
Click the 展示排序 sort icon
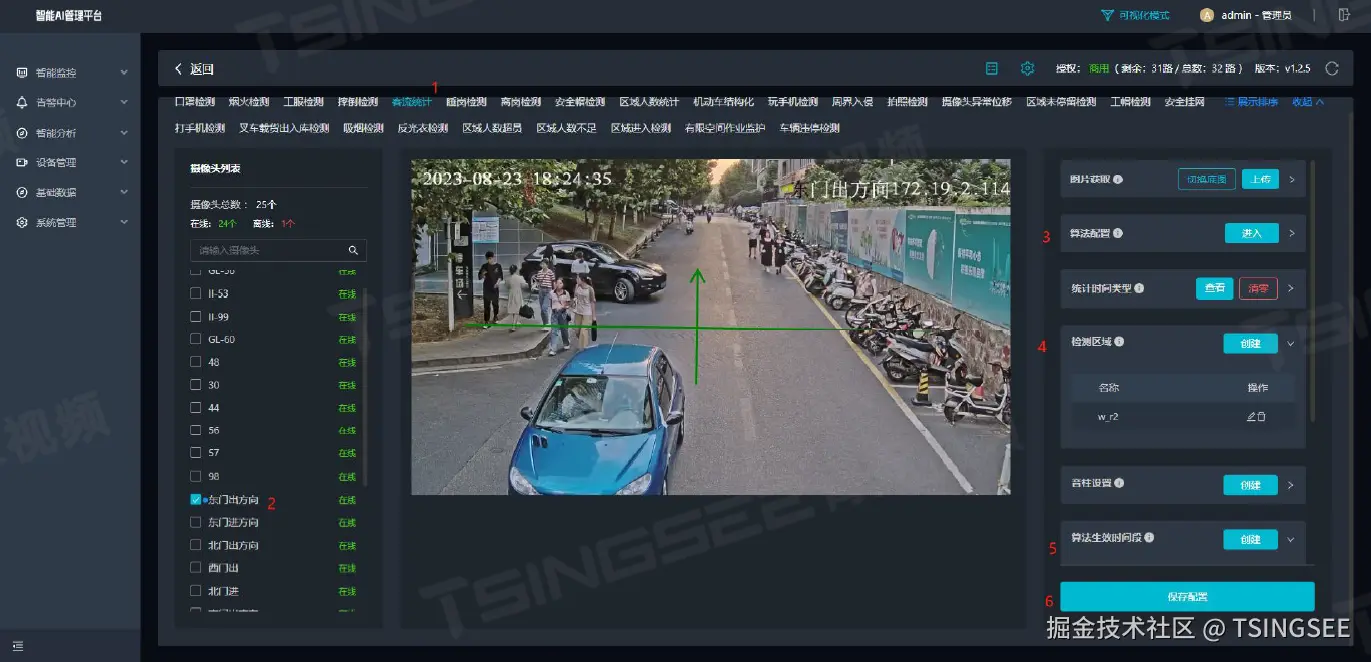1230,102
